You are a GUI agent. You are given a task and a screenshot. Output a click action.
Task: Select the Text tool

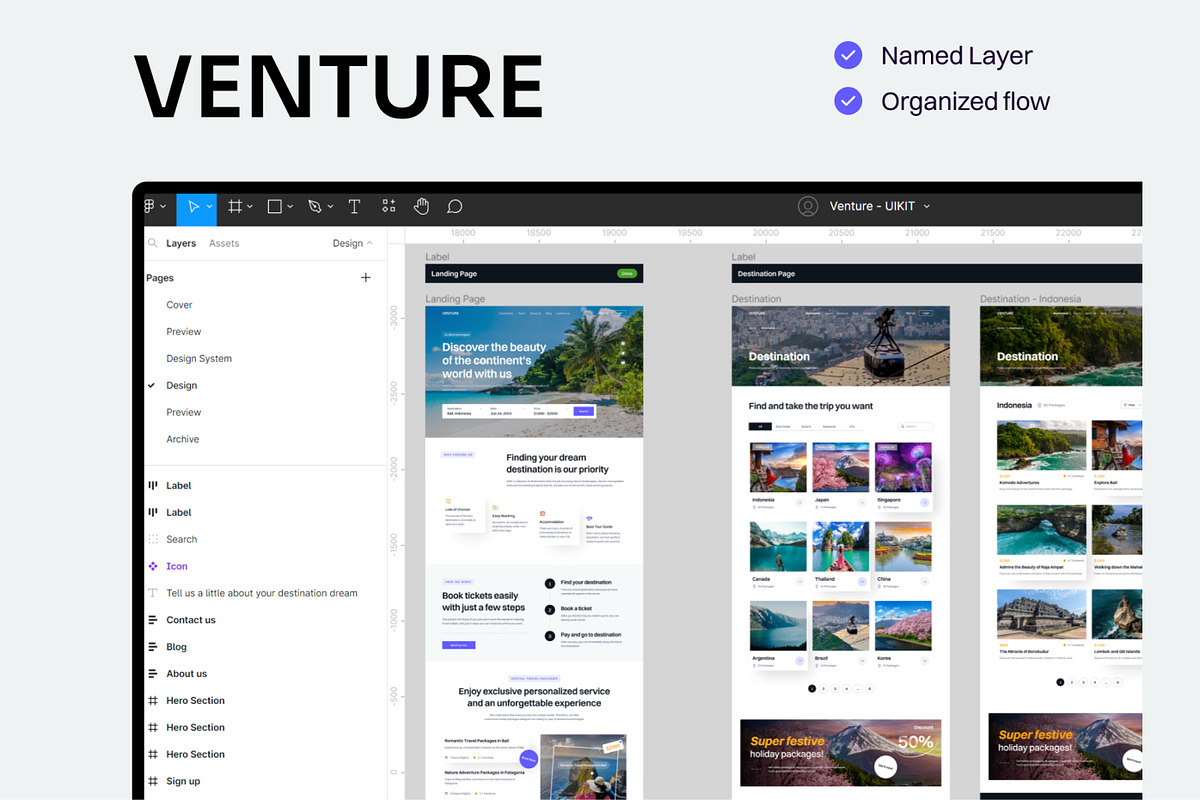(354, 206)
